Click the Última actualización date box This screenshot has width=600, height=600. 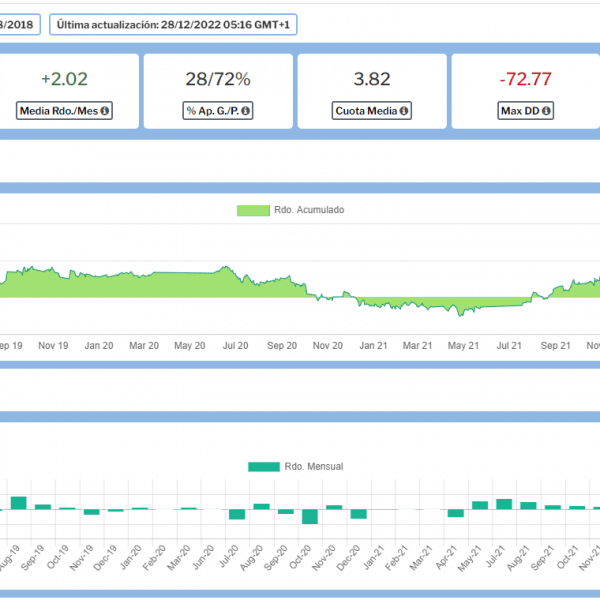(x=173, y=25)
